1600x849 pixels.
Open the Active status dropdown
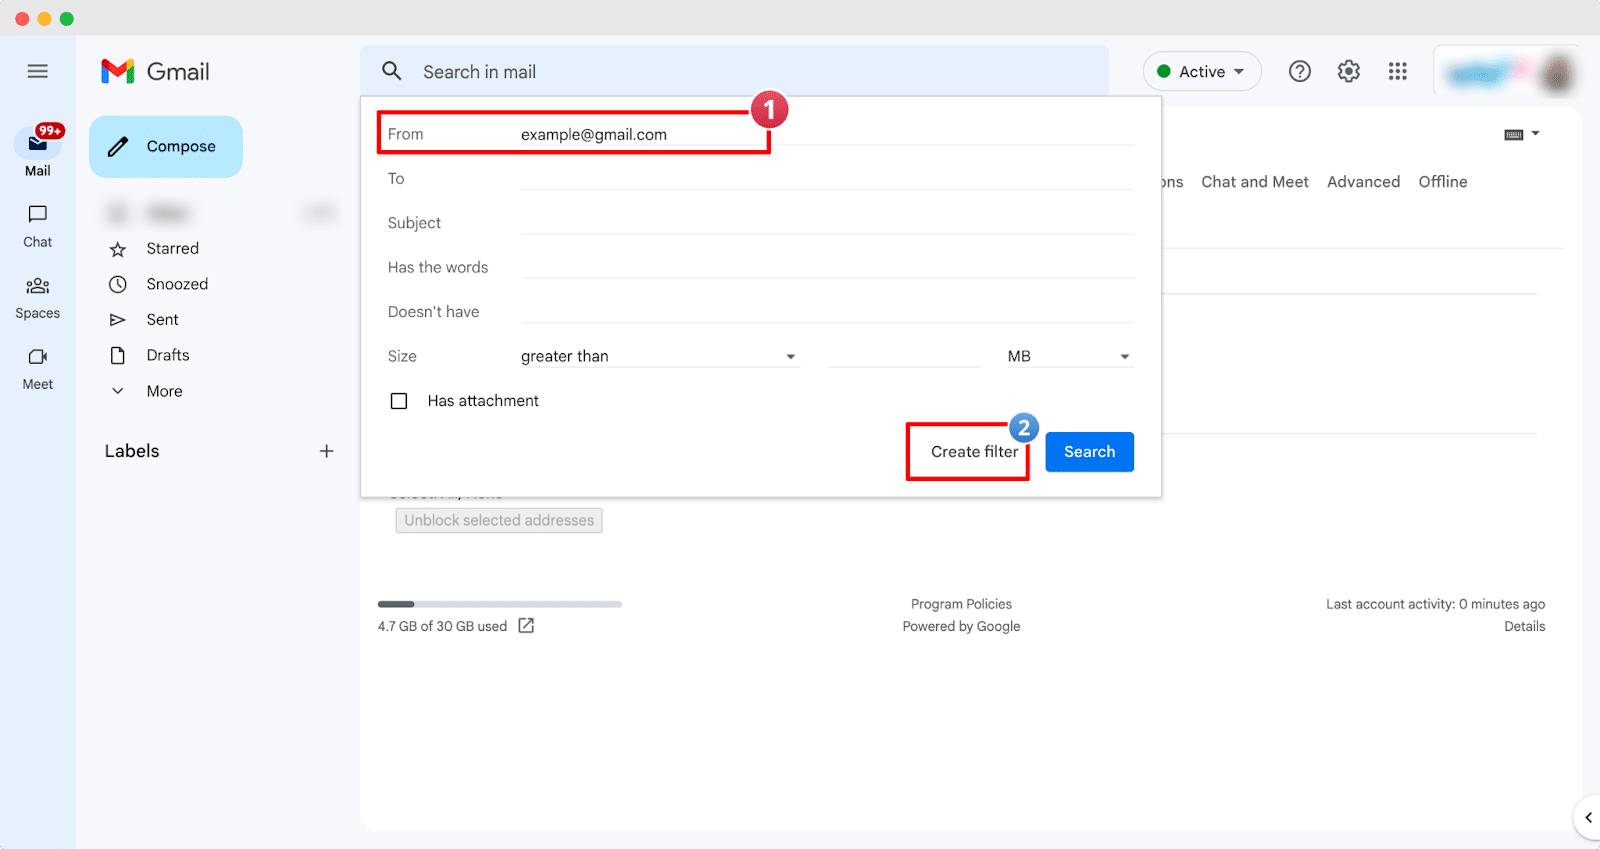(x=1202, y=71)
